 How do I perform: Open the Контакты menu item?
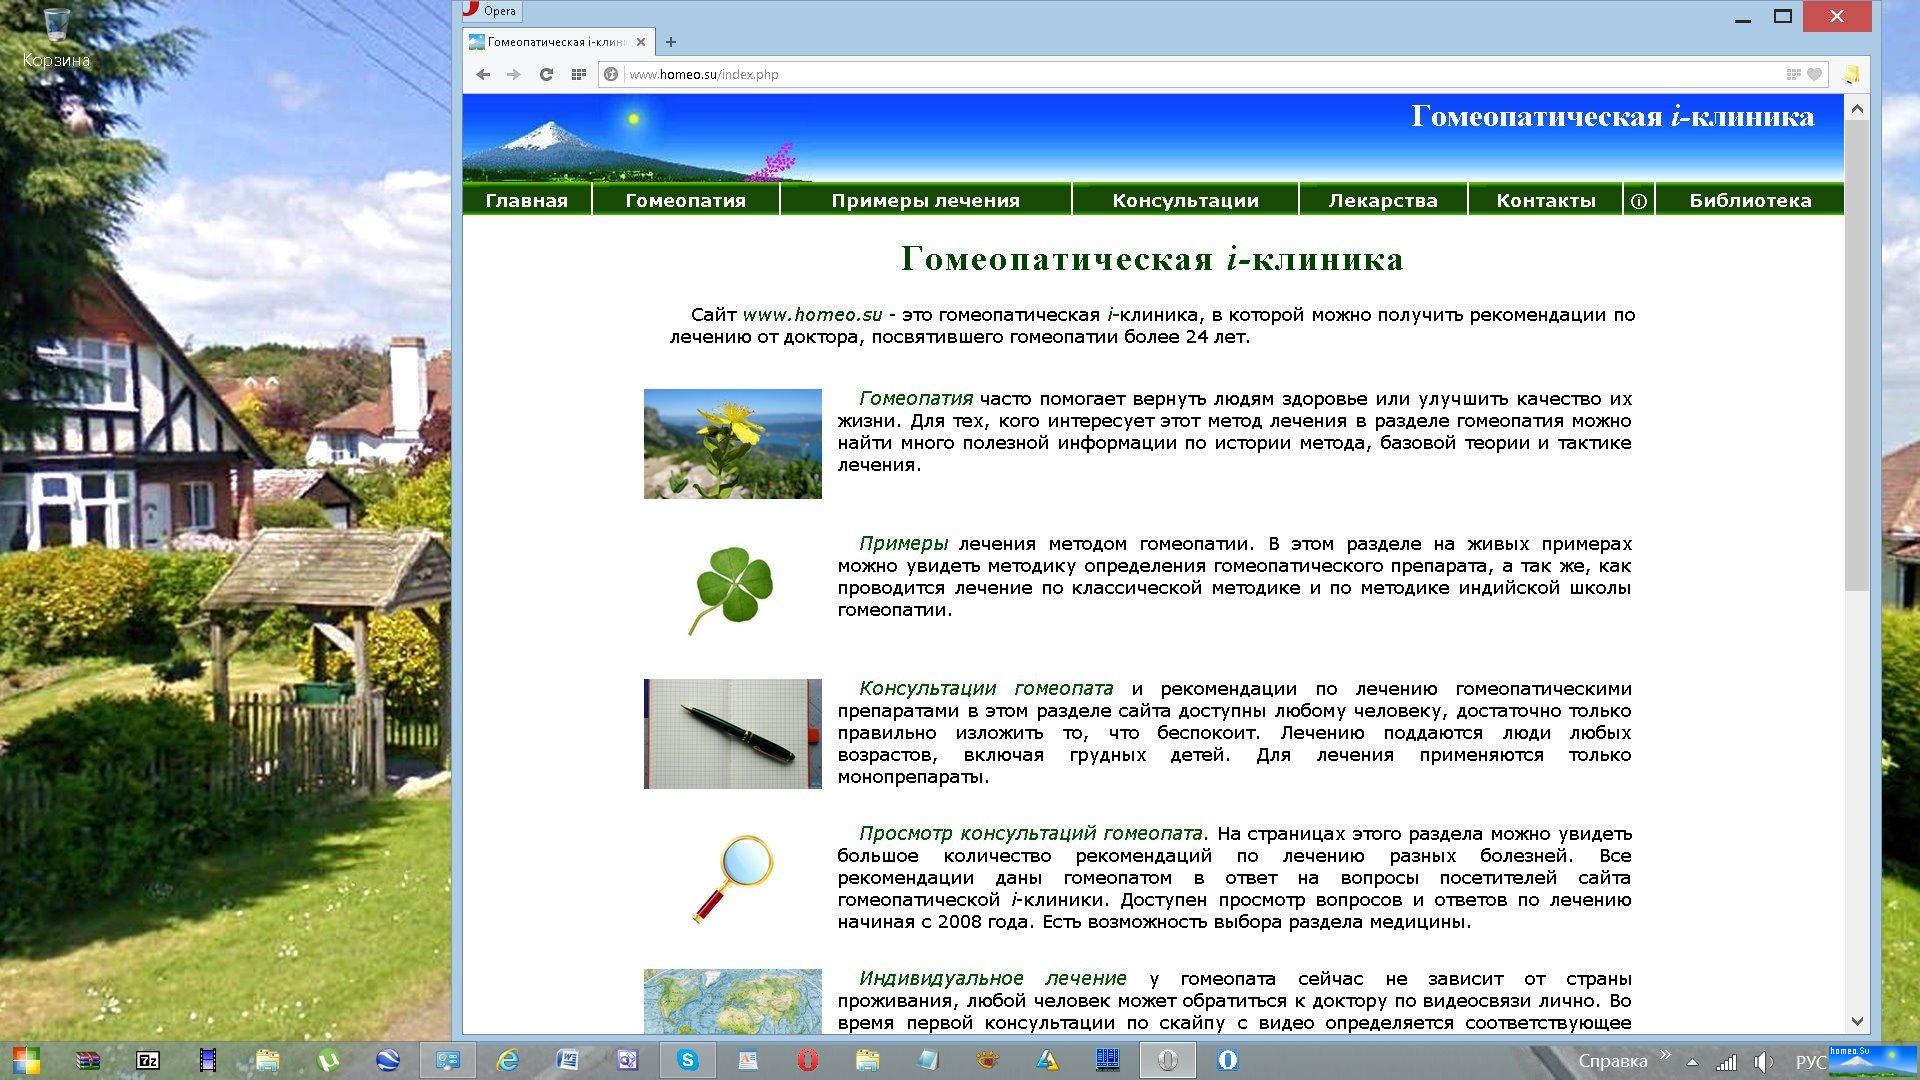[x=1546, y=200]
